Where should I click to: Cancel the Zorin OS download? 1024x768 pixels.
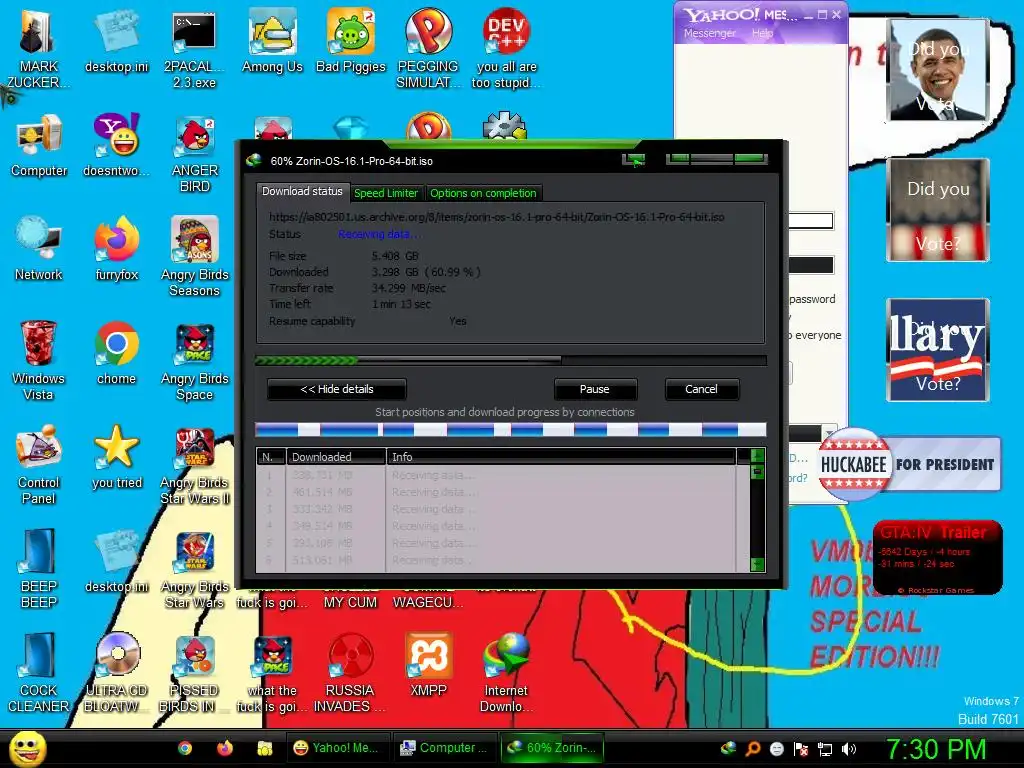(701, 389)
